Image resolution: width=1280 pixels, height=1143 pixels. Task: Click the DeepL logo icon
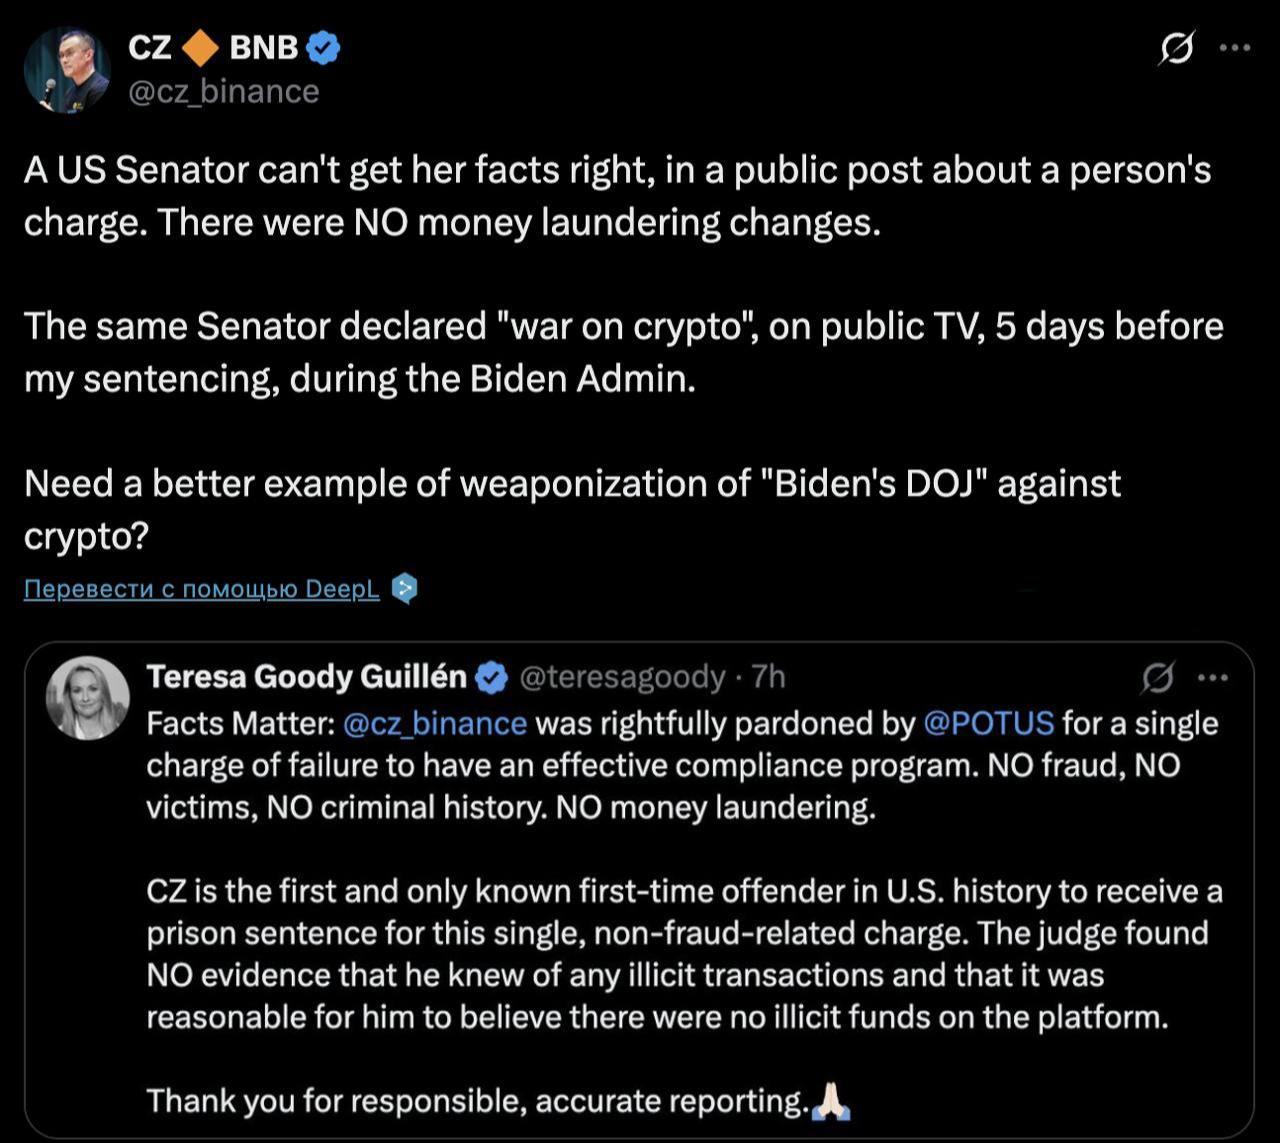pos(403,589)
